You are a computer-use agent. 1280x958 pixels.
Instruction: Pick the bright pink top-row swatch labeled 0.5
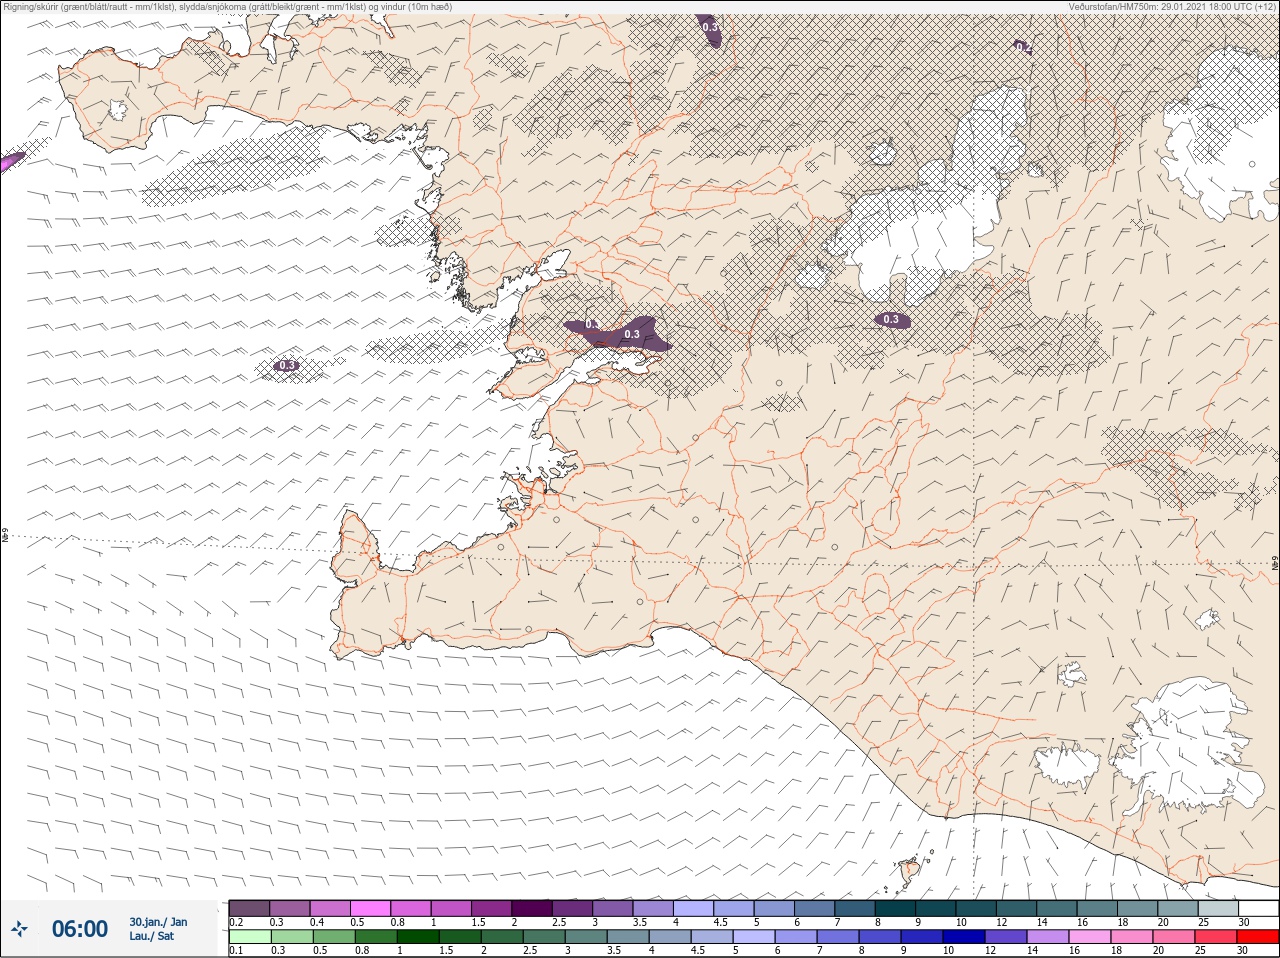(371, 908)
